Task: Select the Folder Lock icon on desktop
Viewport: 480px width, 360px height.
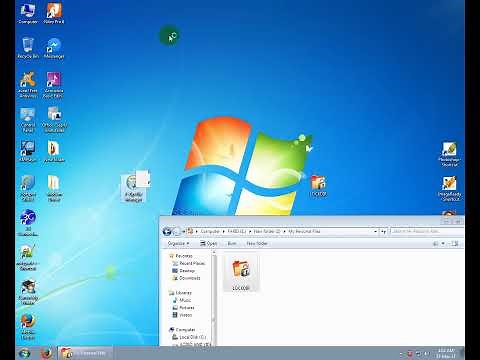Action: 319,186
